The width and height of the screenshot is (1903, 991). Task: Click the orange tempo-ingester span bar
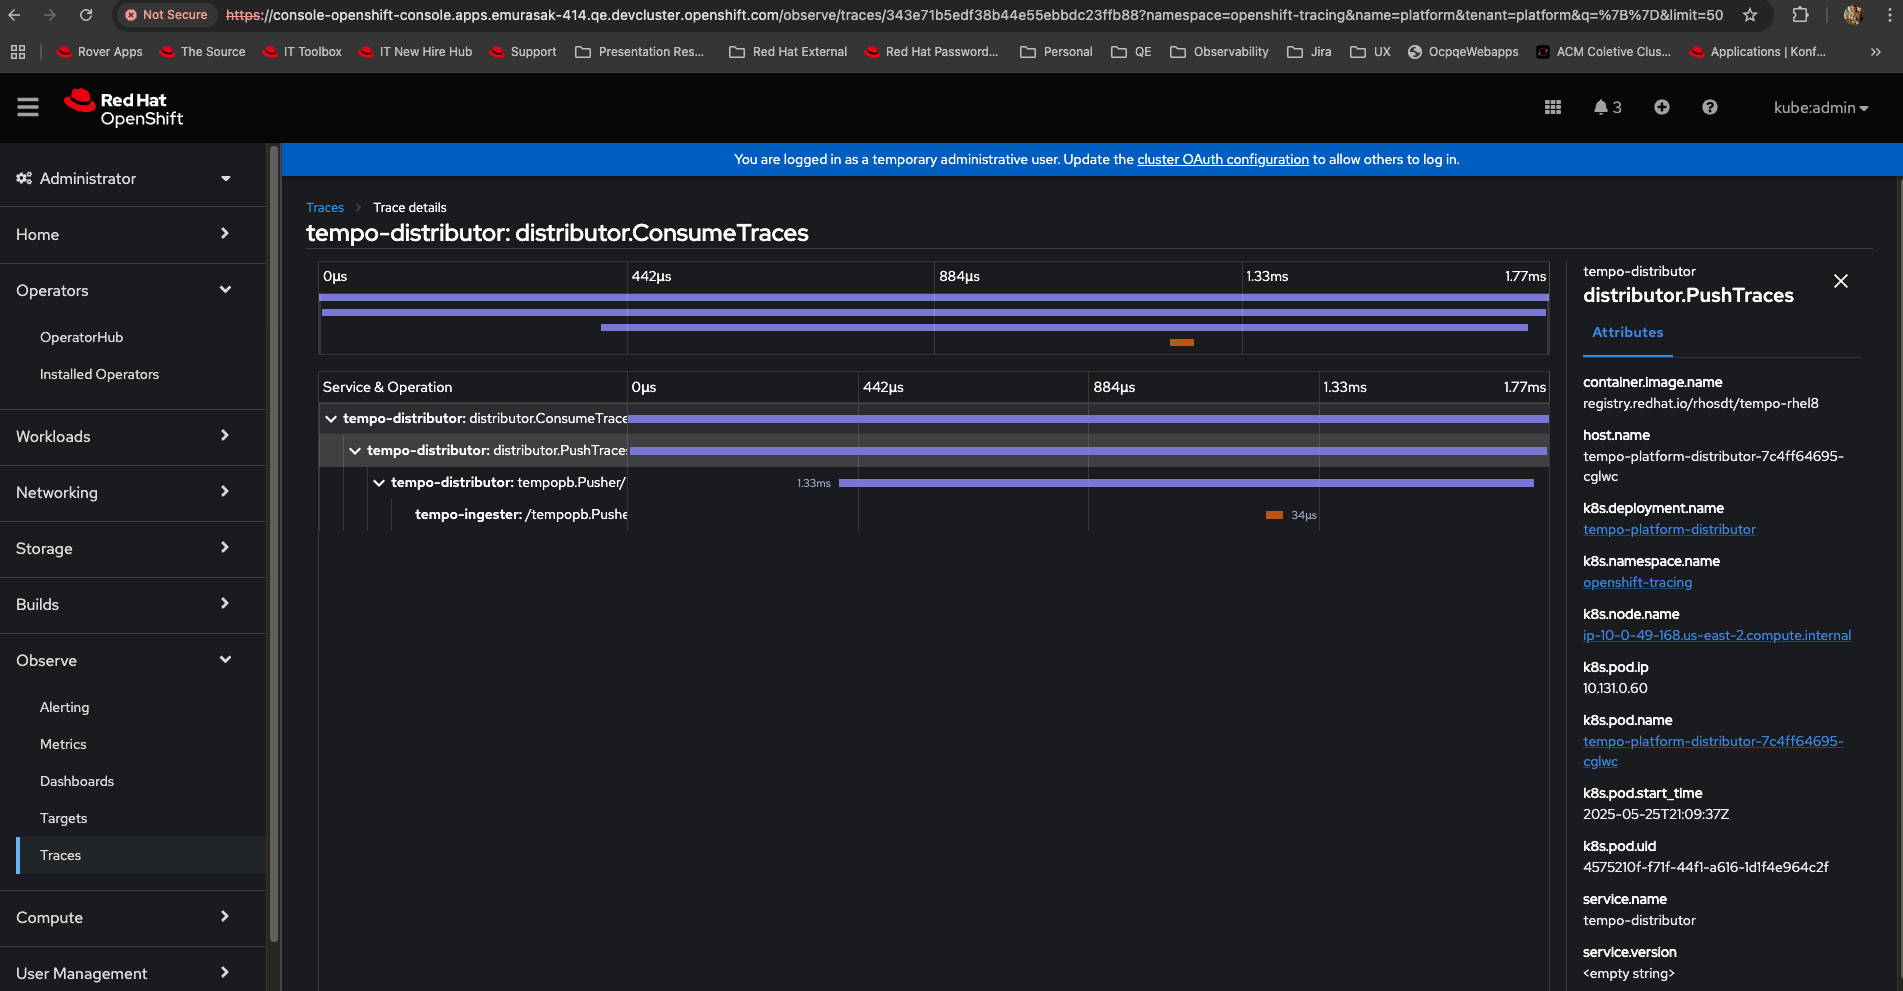(x=1274, y=515)
